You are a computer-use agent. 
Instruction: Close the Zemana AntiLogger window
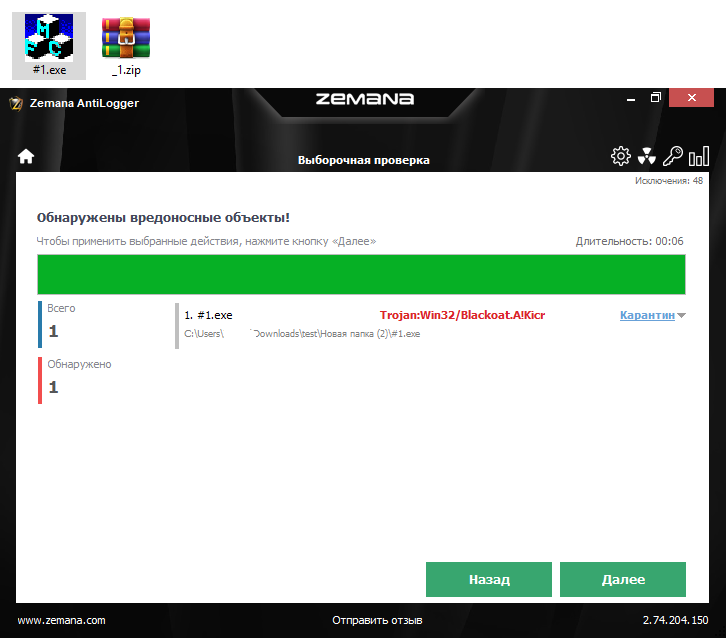(691, 98)
